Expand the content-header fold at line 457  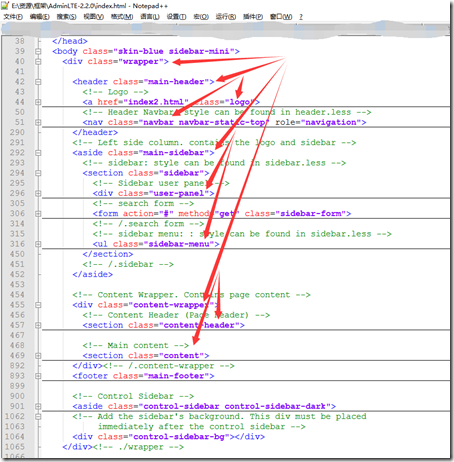[38, 325]
